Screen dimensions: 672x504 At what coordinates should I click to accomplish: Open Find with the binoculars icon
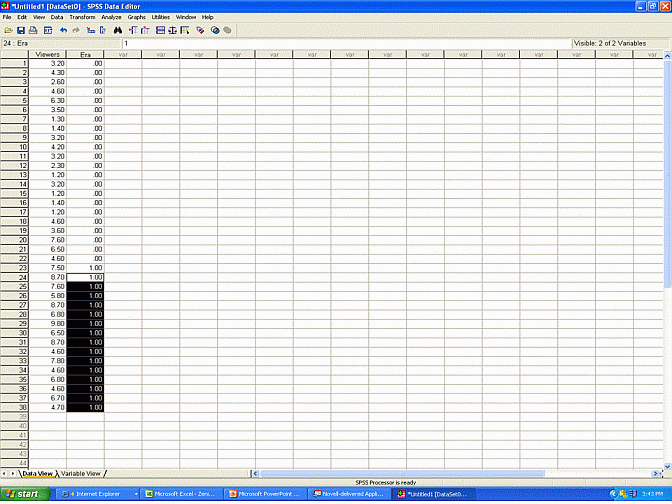[x=117, y=30]
